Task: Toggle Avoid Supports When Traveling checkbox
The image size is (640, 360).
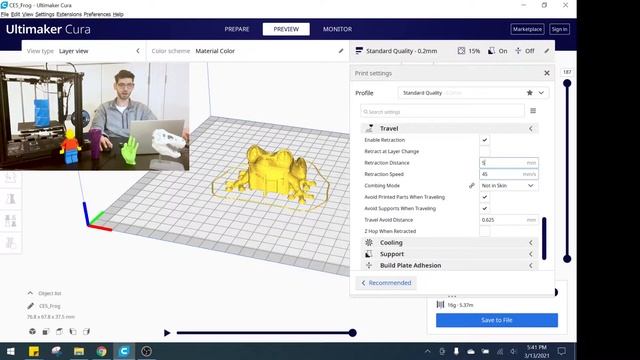Action: pos(484,209)
